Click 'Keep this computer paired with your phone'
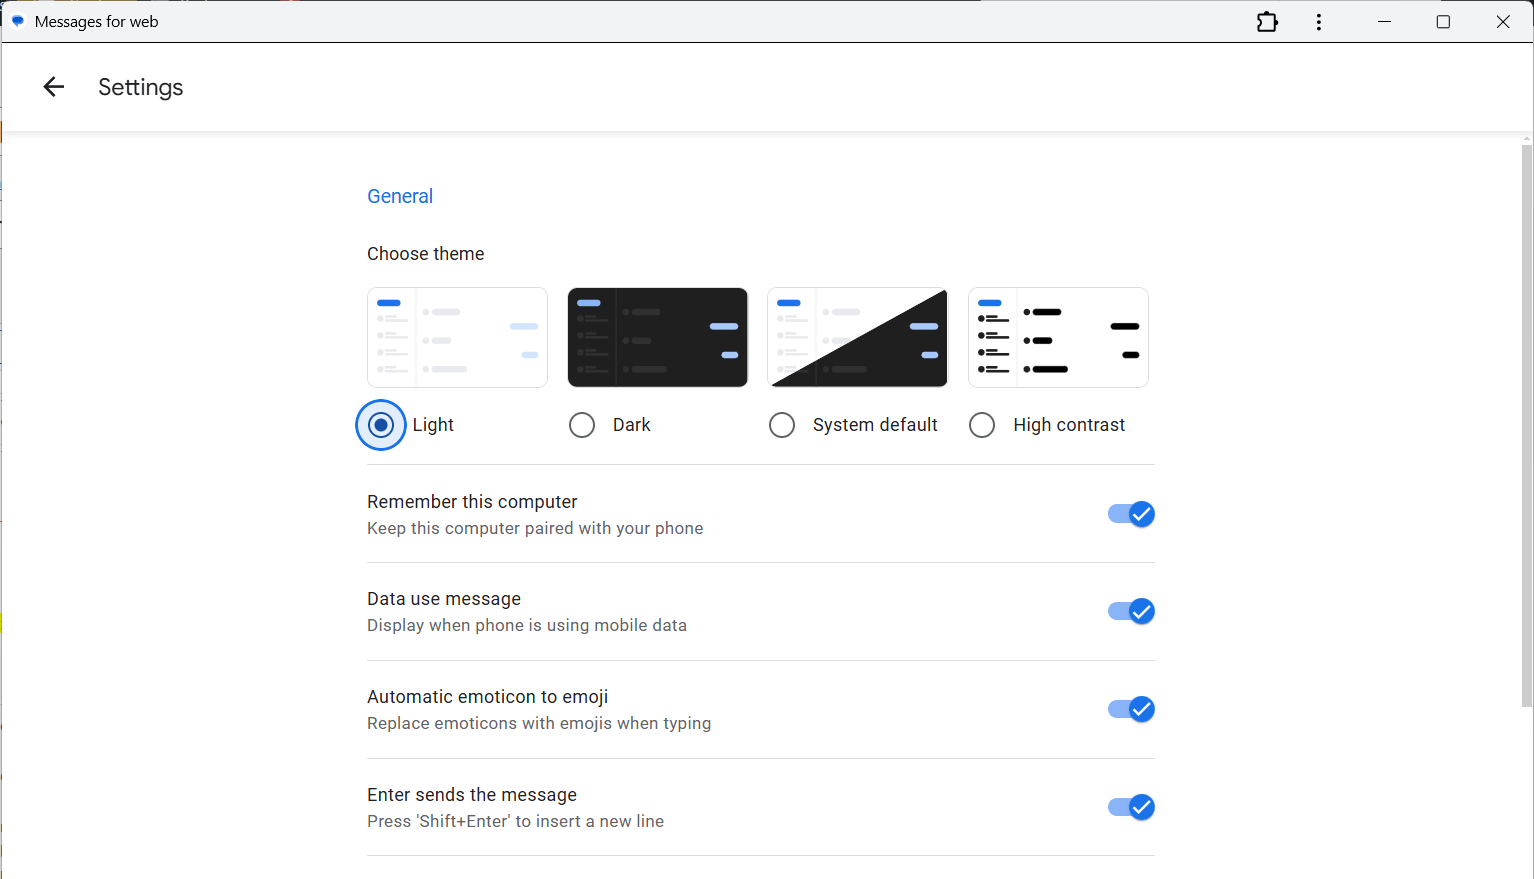 click(x=535, y=528)
